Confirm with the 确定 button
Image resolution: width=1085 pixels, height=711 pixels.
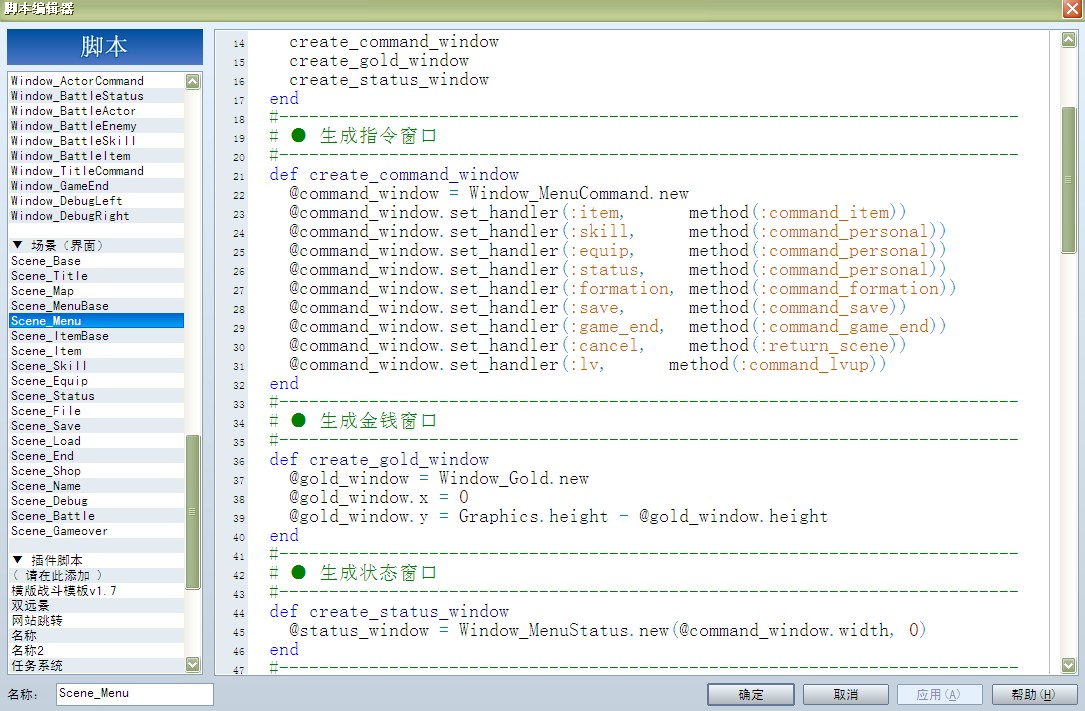tap(751, 694)
